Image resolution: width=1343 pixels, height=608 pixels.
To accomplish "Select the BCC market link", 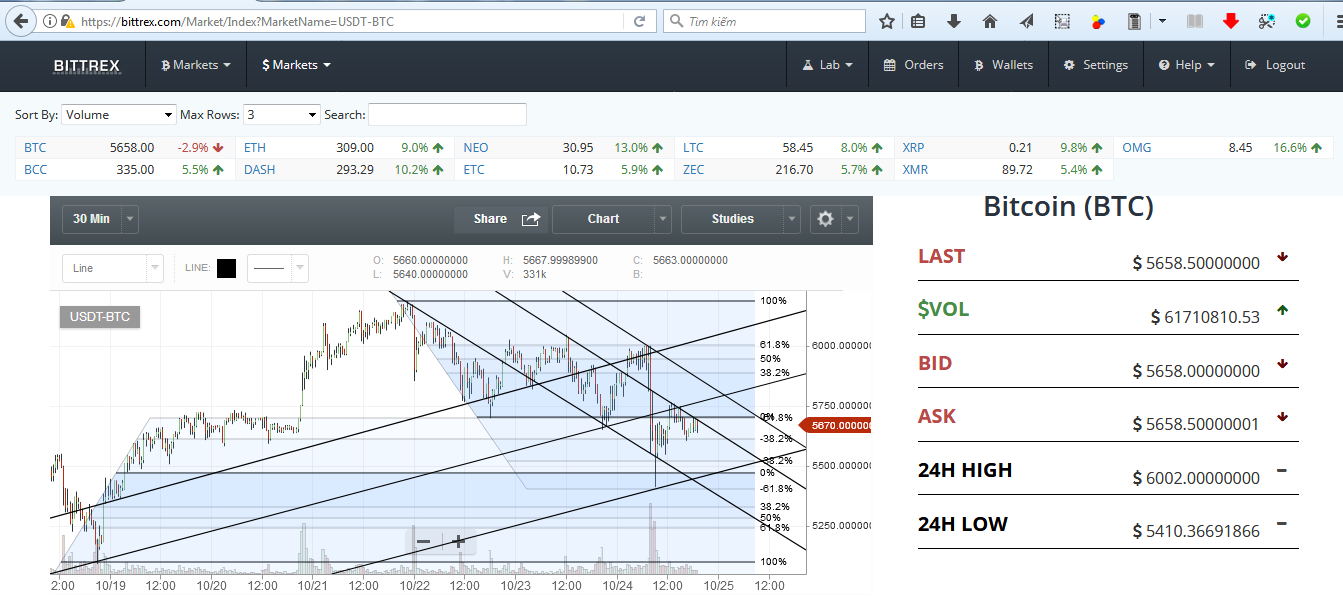I will pyautogui.click(x=35, y=169).
